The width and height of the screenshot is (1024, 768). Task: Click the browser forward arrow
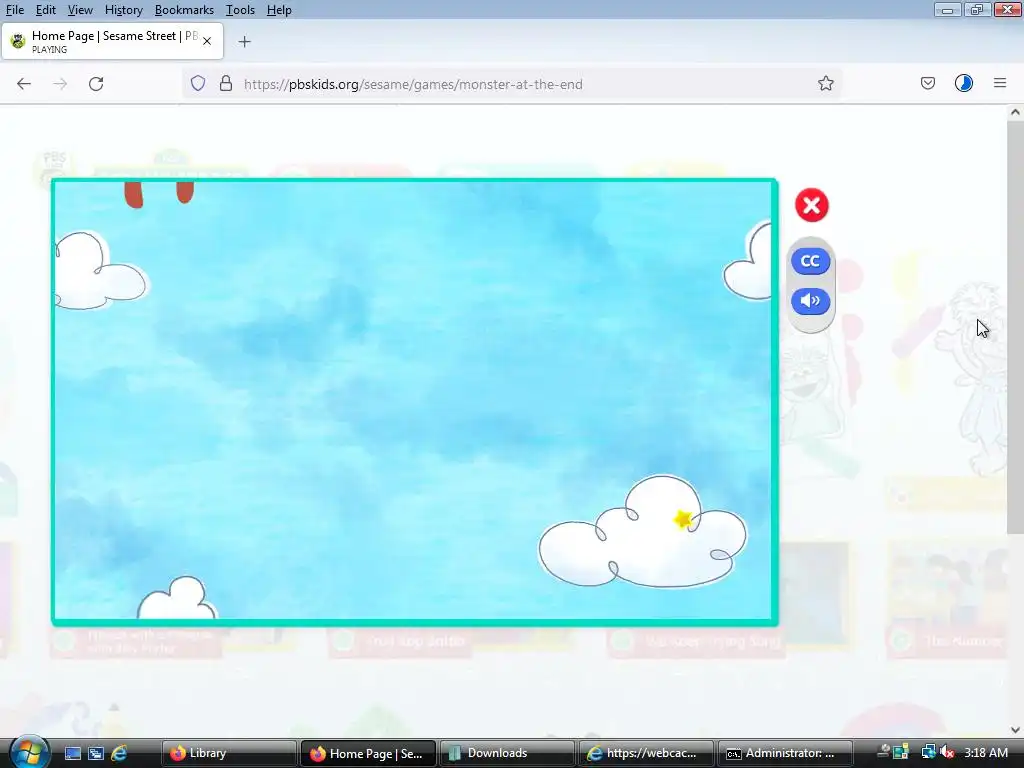click(x=60, y=84)
